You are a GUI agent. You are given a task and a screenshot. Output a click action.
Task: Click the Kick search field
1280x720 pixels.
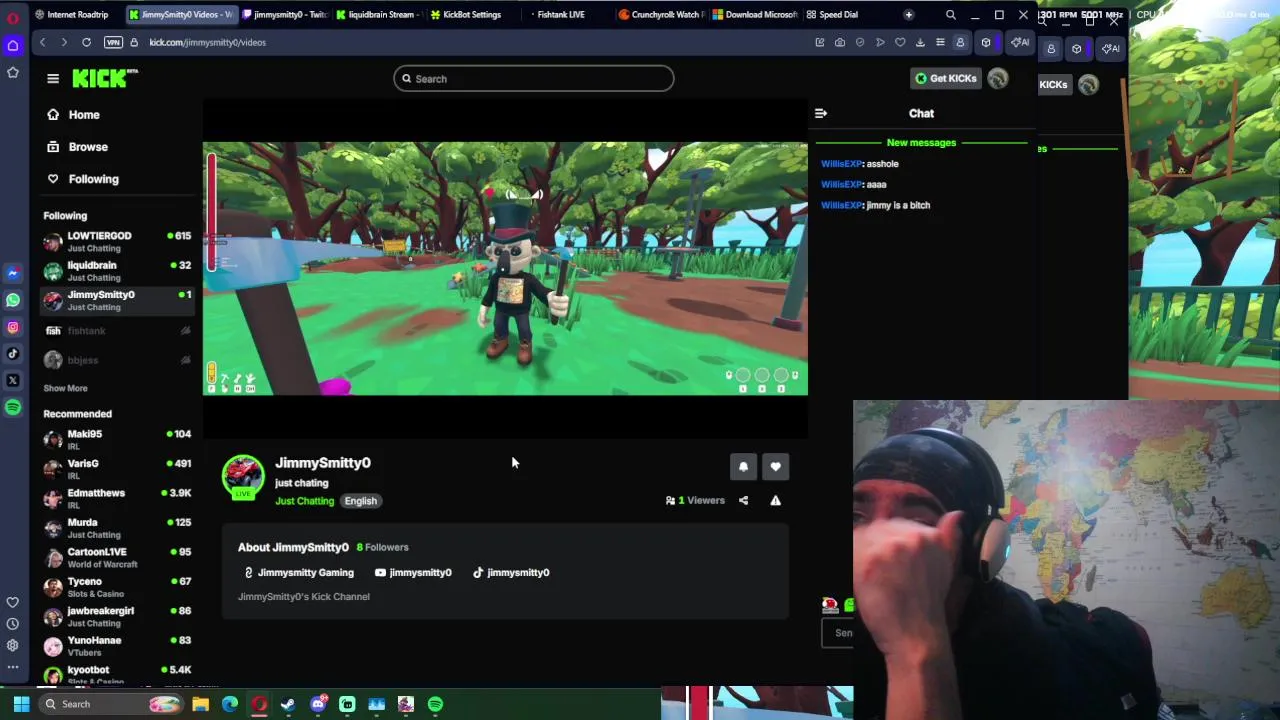(533, 79)
